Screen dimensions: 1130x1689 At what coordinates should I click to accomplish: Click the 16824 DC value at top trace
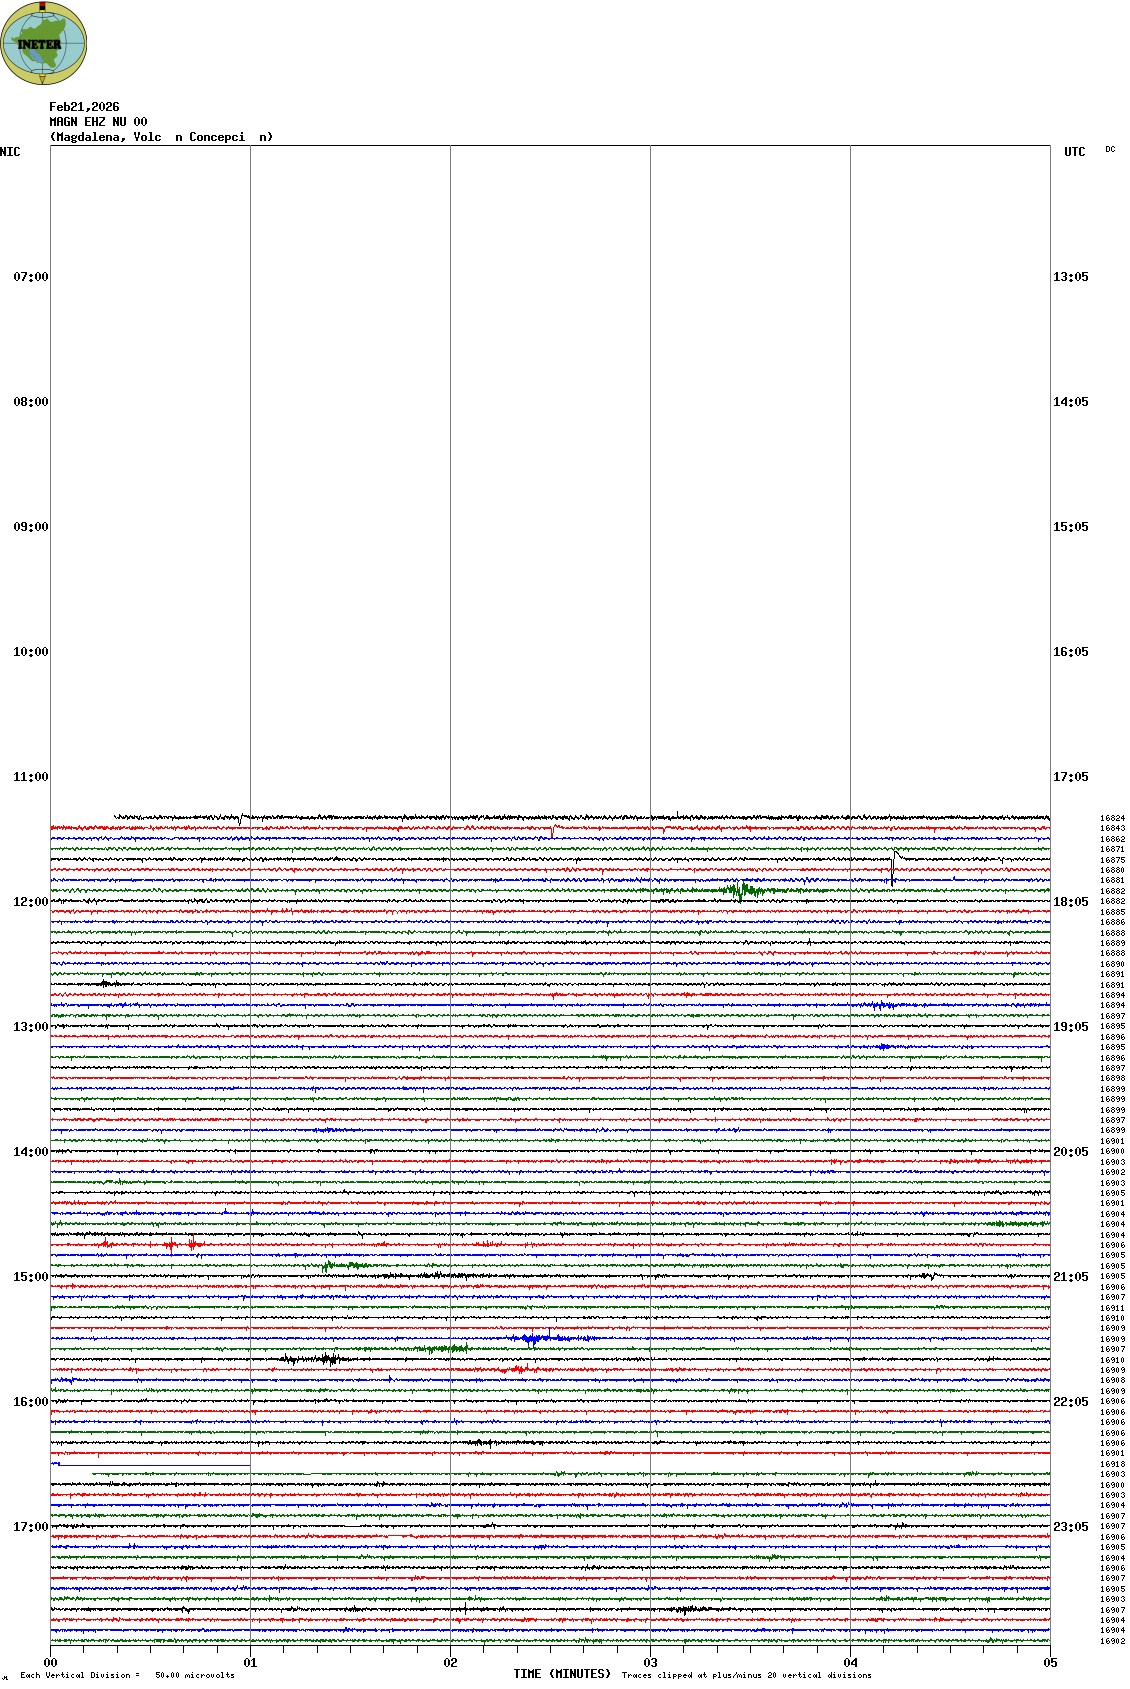click(x=1112, y=818)
